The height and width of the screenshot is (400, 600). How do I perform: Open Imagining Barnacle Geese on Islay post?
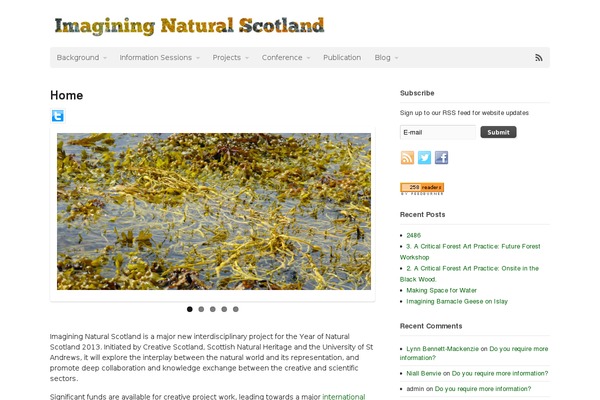457,301
